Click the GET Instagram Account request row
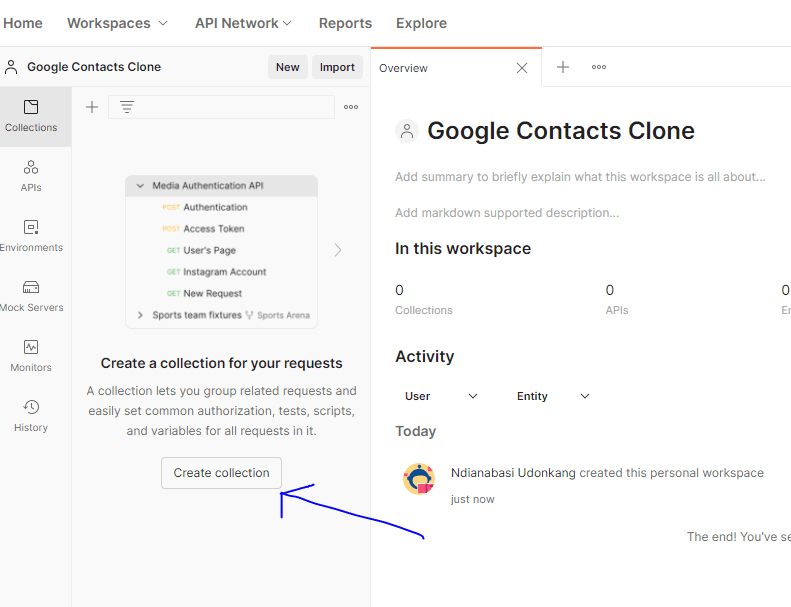 (x=221, y=272)
